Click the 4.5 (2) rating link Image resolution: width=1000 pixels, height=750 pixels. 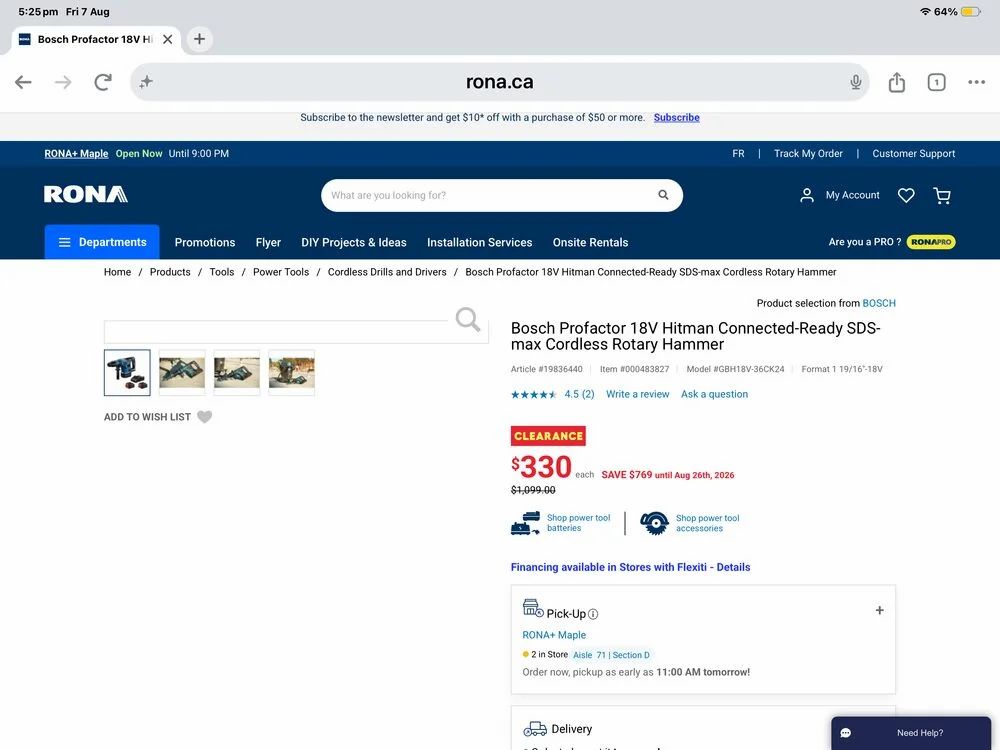[579, 394]
